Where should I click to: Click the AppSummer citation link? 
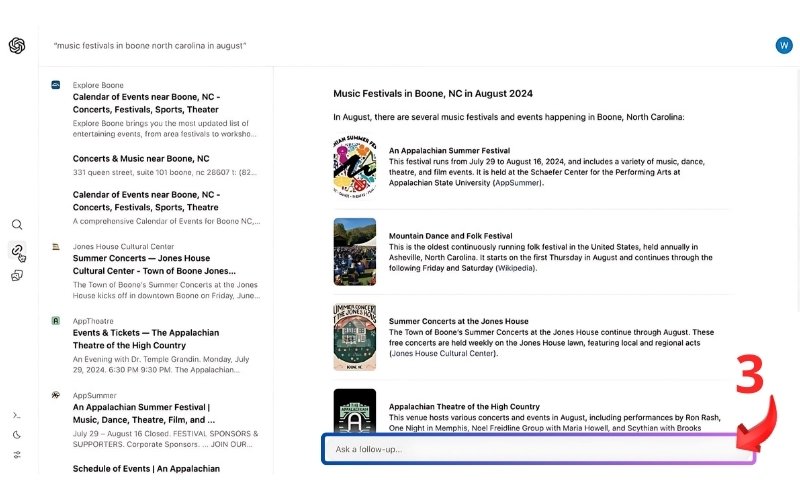[x=517, y=183]
